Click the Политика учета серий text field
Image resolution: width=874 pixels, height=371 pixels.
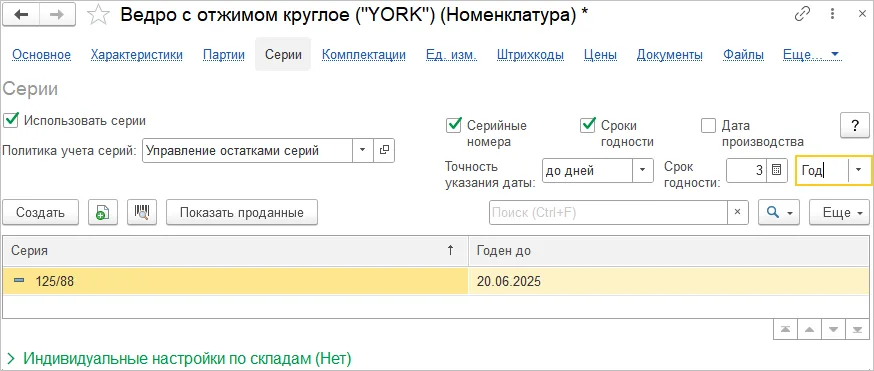[247, 150]
